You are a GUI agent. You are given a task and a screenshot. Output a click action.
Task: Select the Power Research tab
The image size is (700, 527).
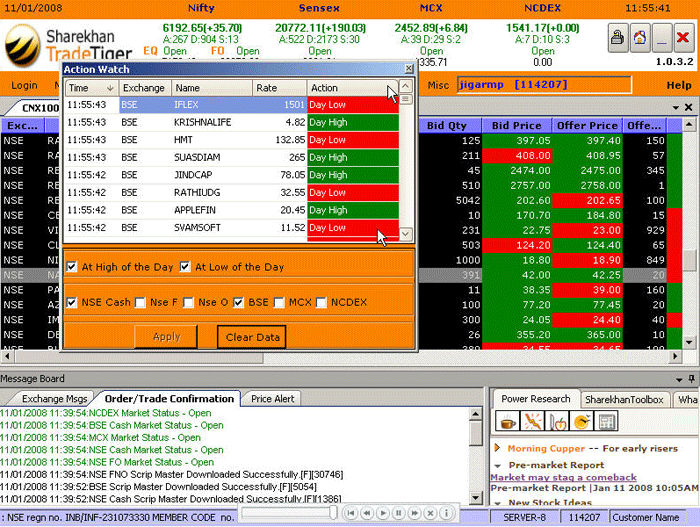click(535, 399)
